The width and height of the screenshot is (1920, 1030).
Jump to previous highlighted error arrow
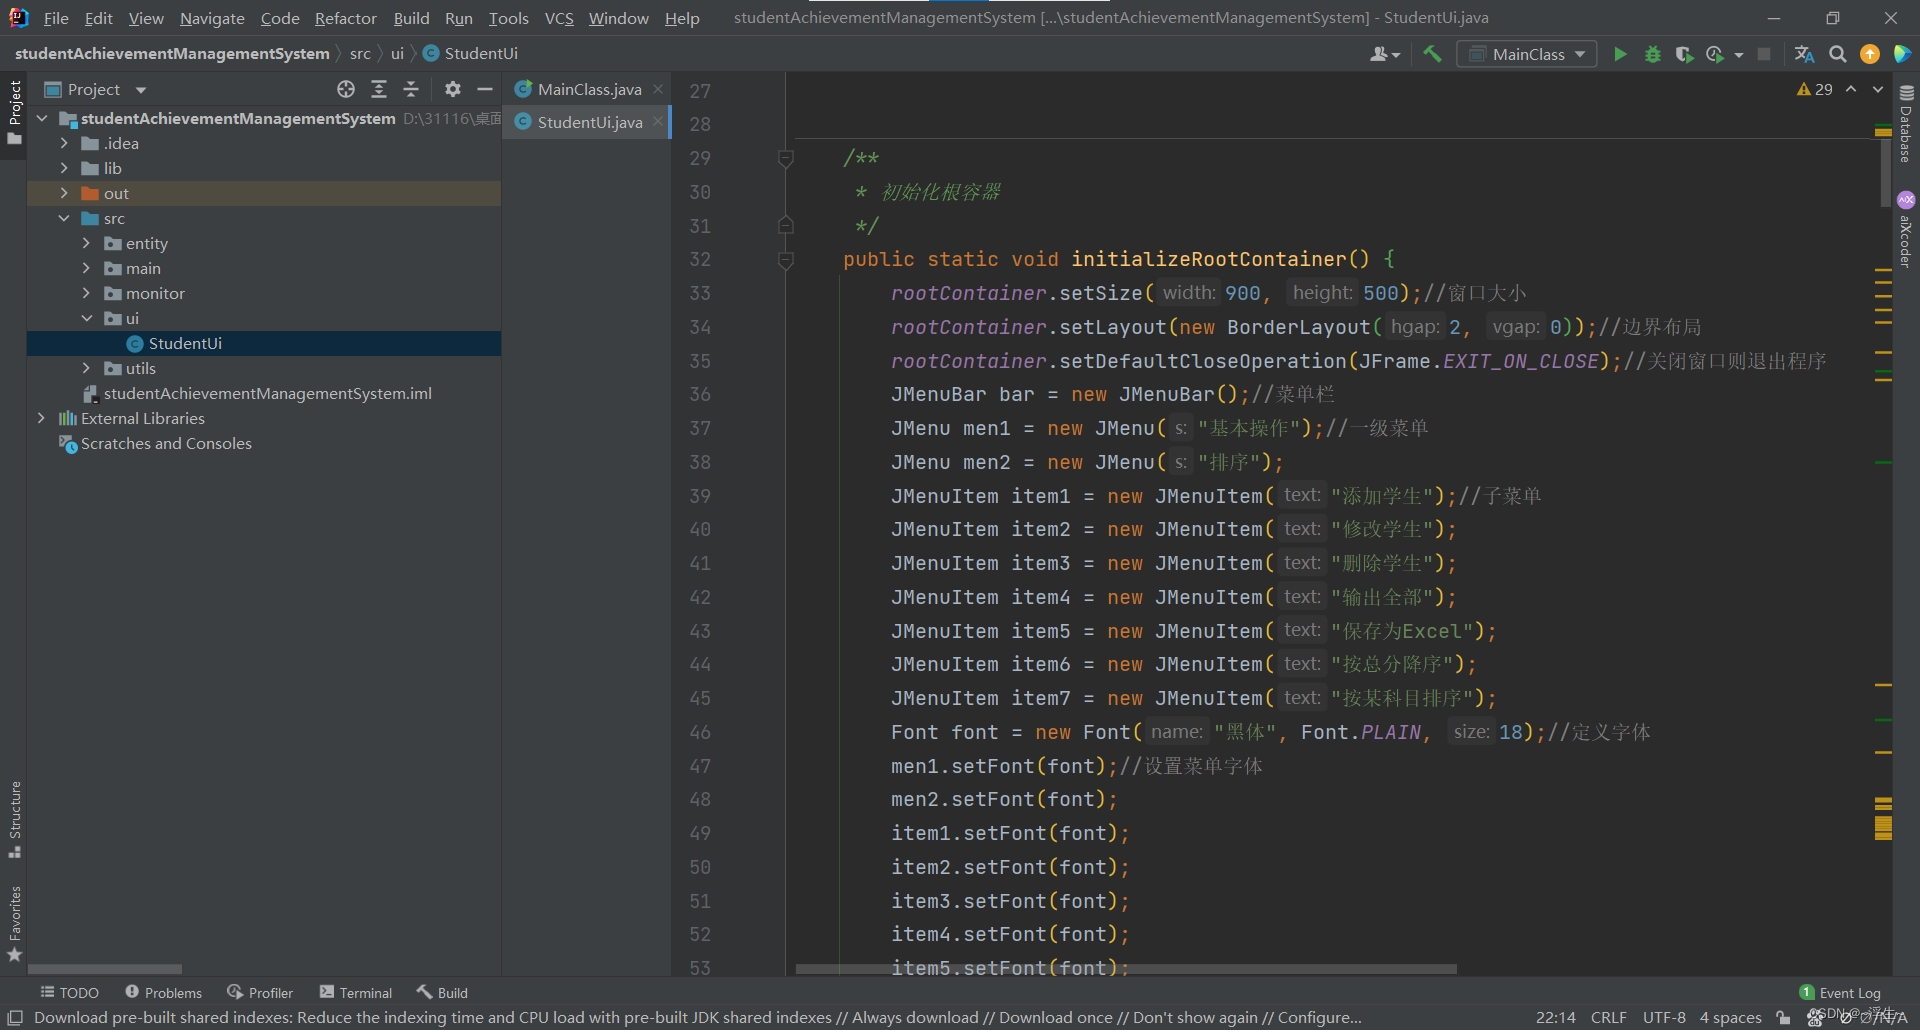click(1852, 89)
